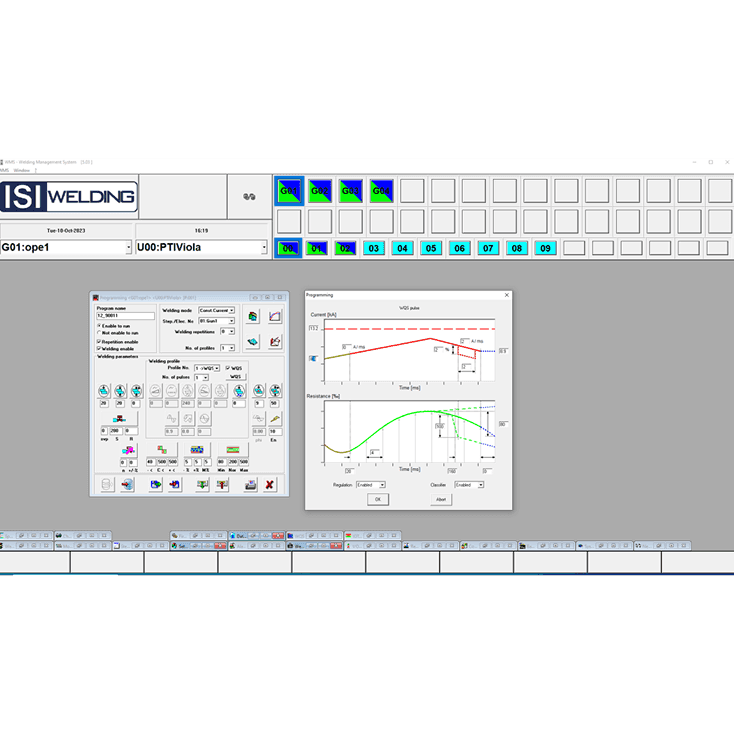Click the squeeze time electrode icon
The width and height of the screenshot is (734, 734).
click(104, 391)
